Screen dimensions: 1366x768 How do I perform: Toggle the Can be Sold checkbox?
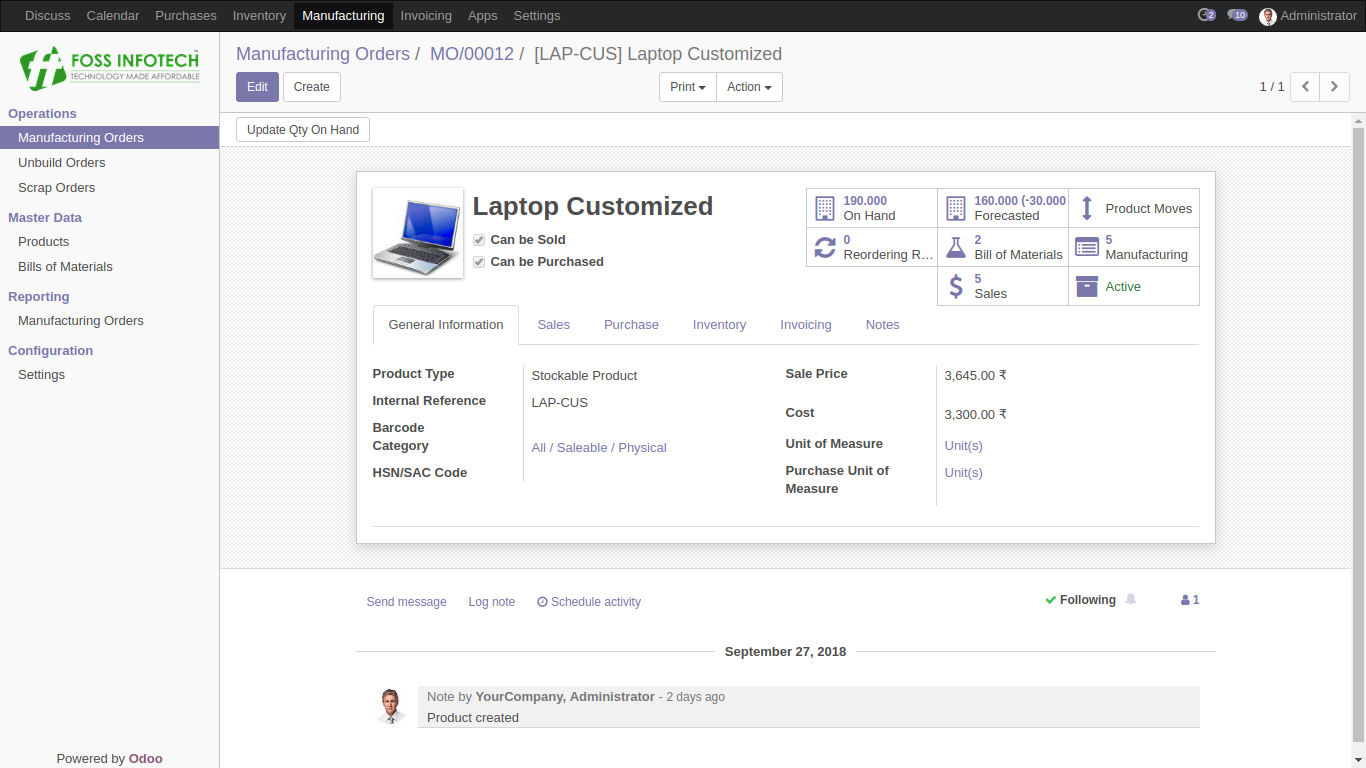(x=479, y=240)
